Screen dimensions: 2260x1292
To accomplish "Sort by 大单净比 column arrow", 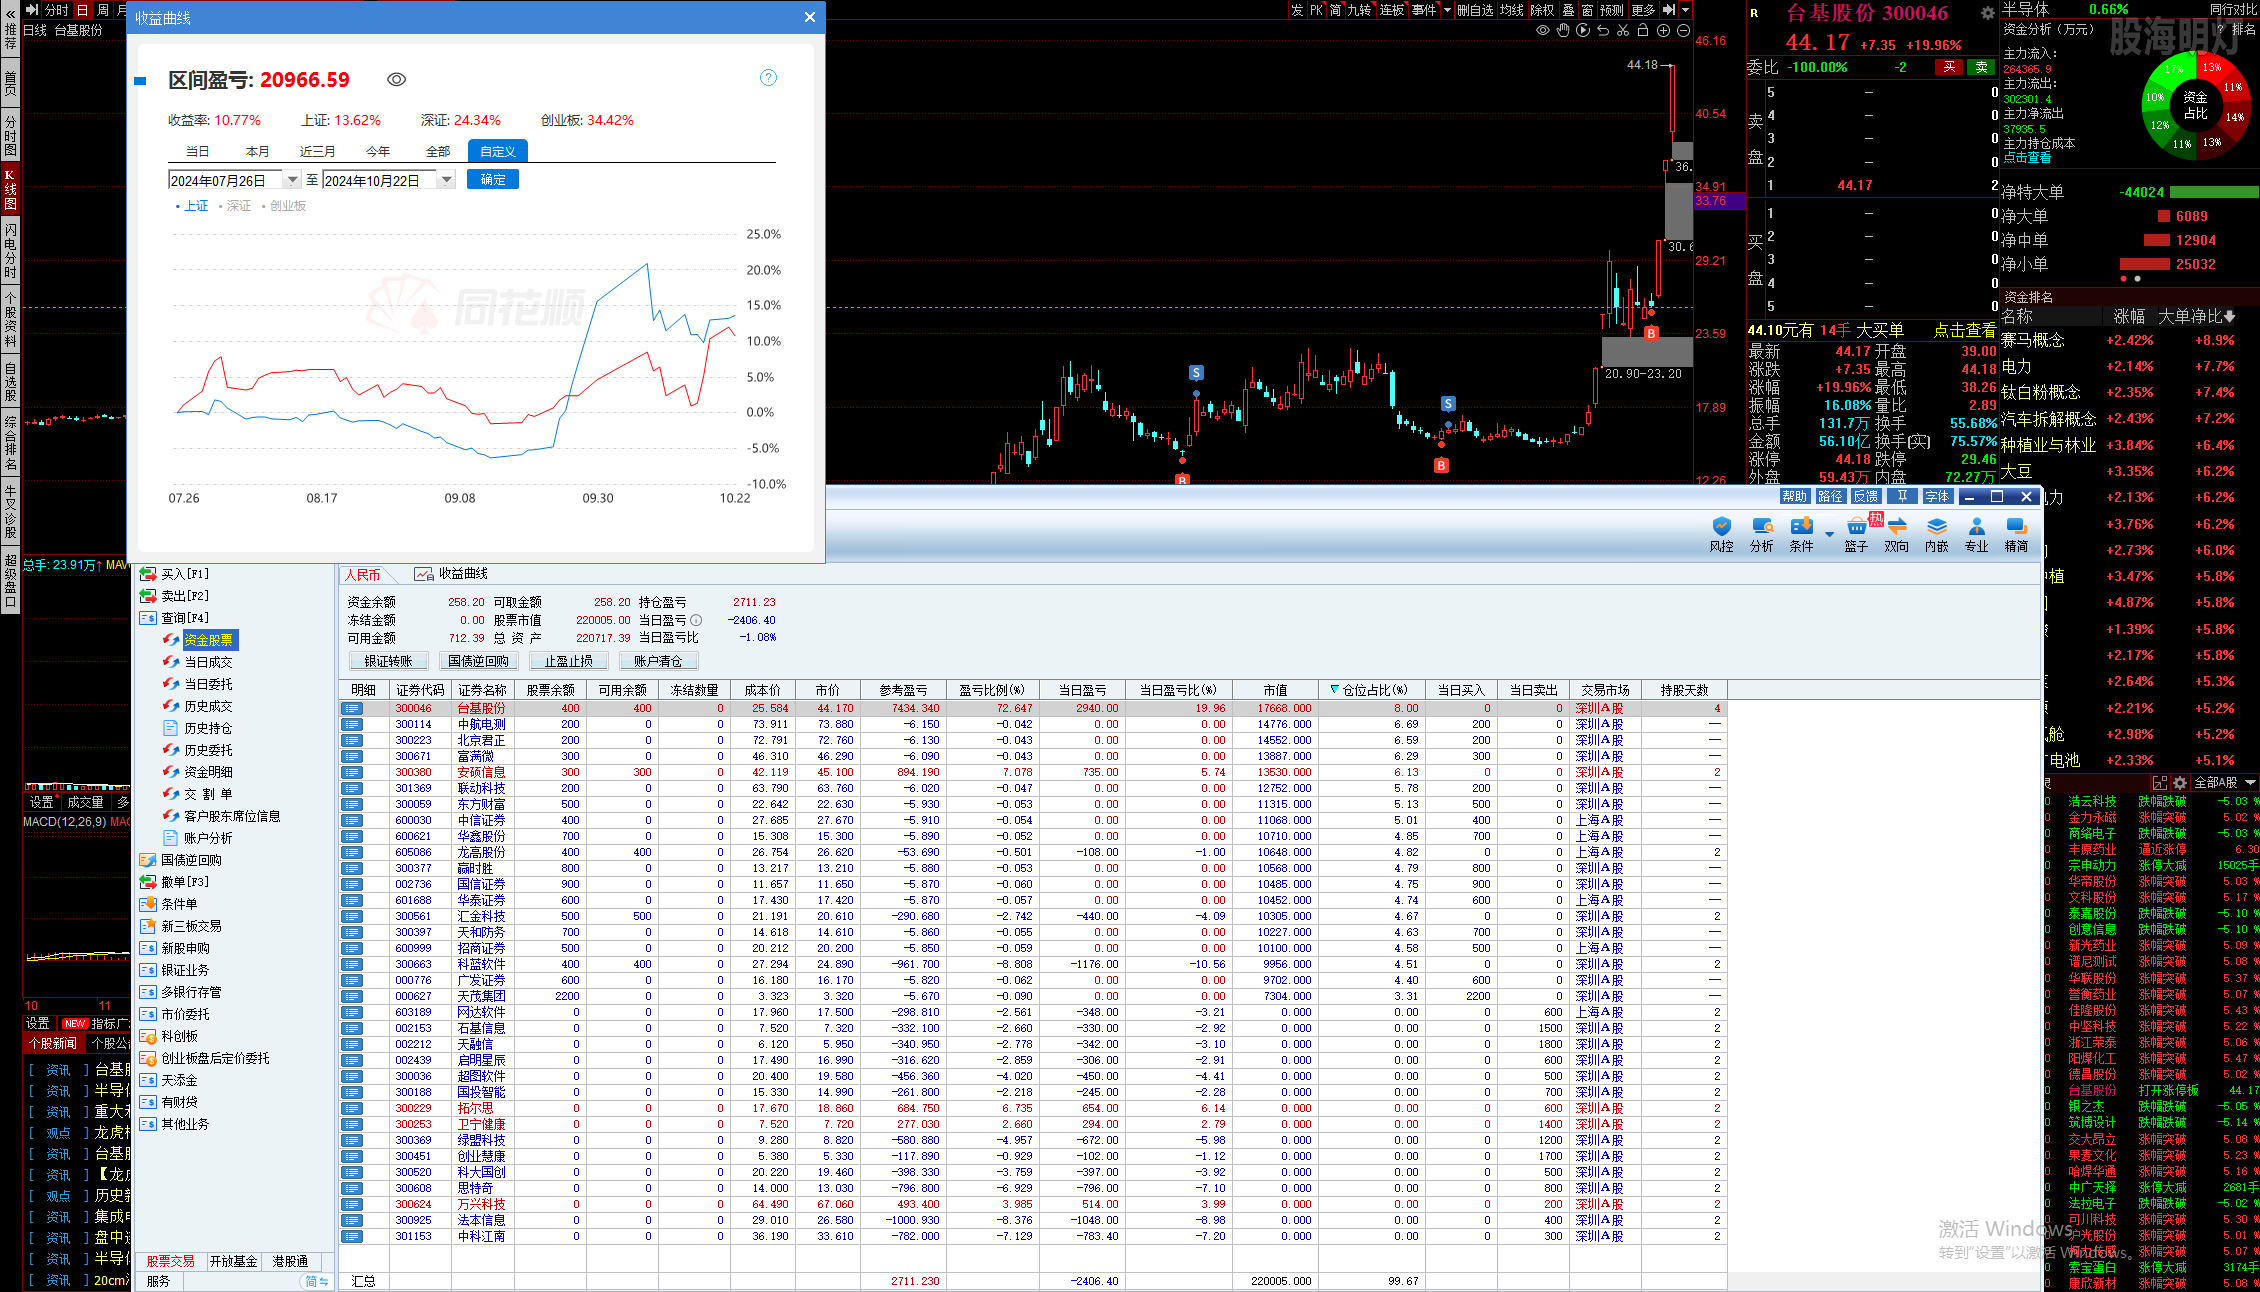I will pos(2230,317).
